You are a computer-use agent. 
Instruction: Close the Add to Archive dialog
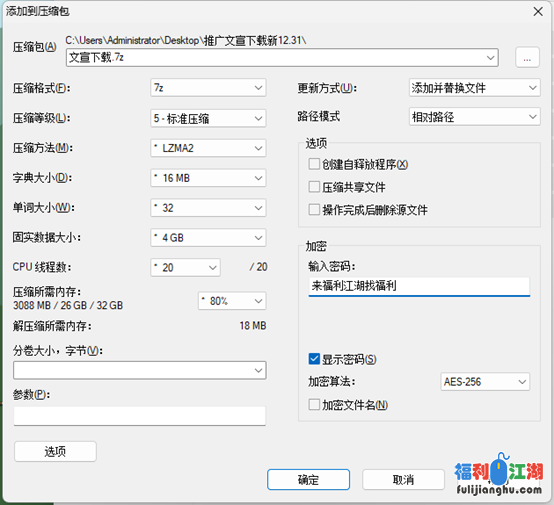click(538, 12)
